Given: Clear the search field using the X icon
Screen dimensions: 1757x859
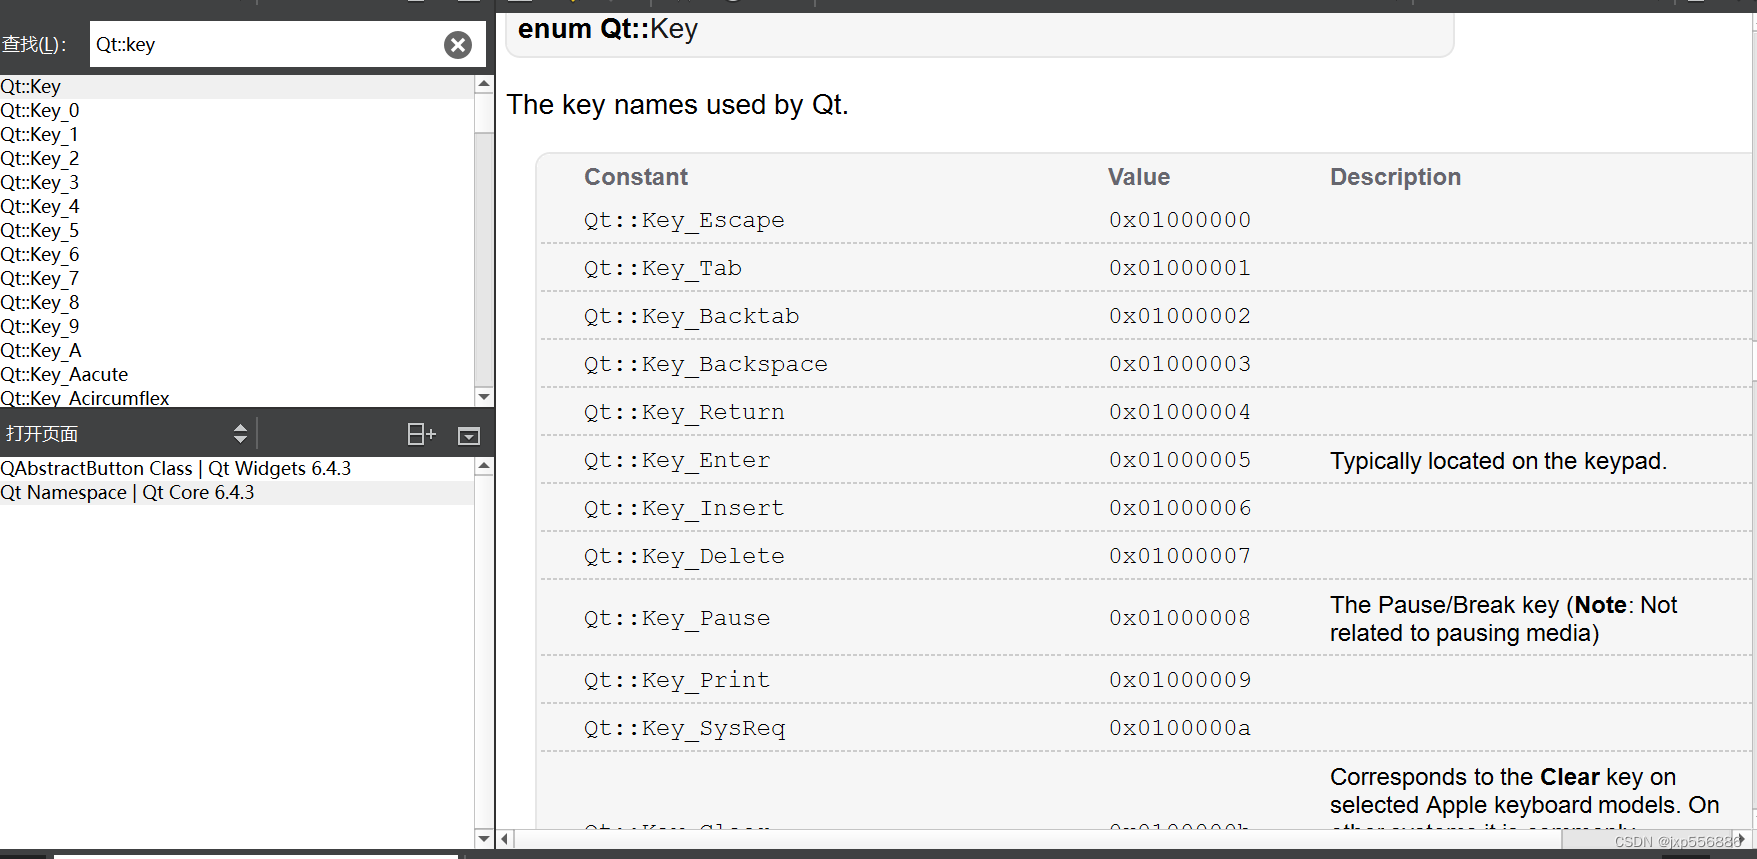Looking at the screenshot, I should (x=457, y=44).
